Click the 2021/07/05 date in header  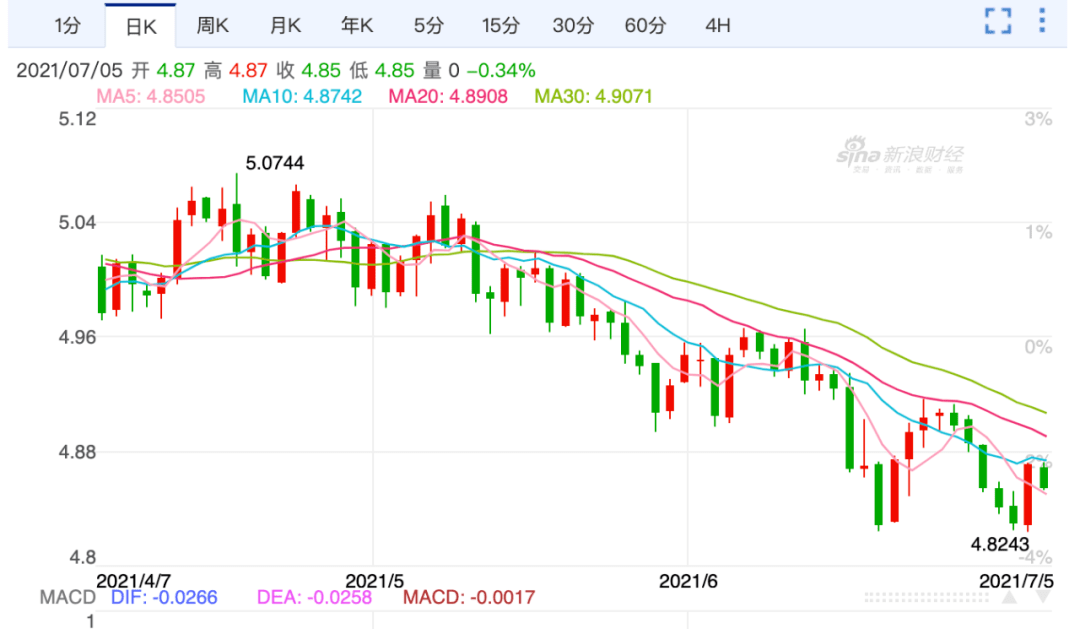69,70
